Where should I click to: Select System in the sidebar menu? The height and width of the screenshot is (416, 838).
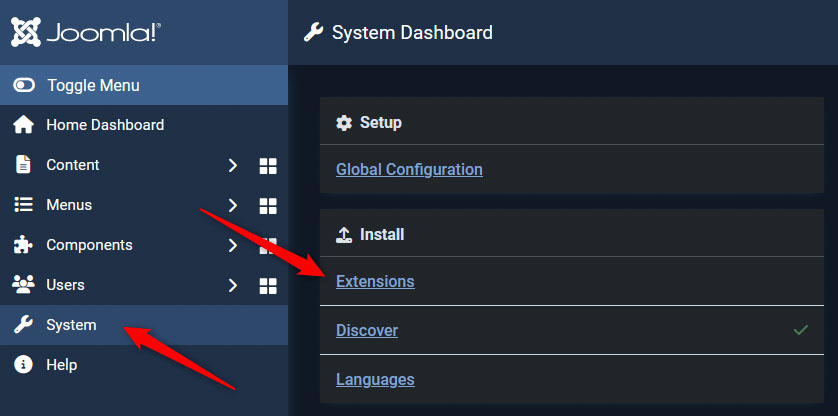pos(71,325)
